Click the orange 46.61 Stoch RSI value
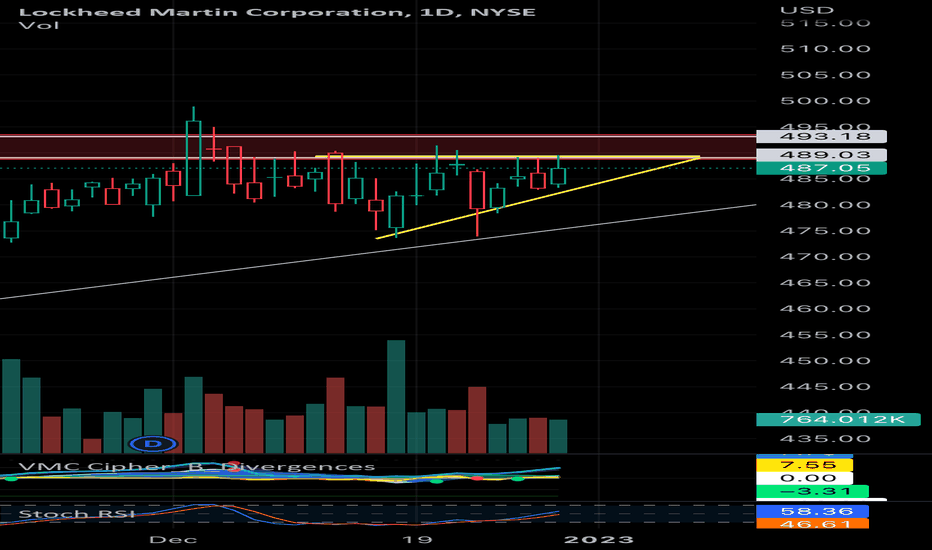This screenshot has height=550, width=932. (x=813, y=524)
